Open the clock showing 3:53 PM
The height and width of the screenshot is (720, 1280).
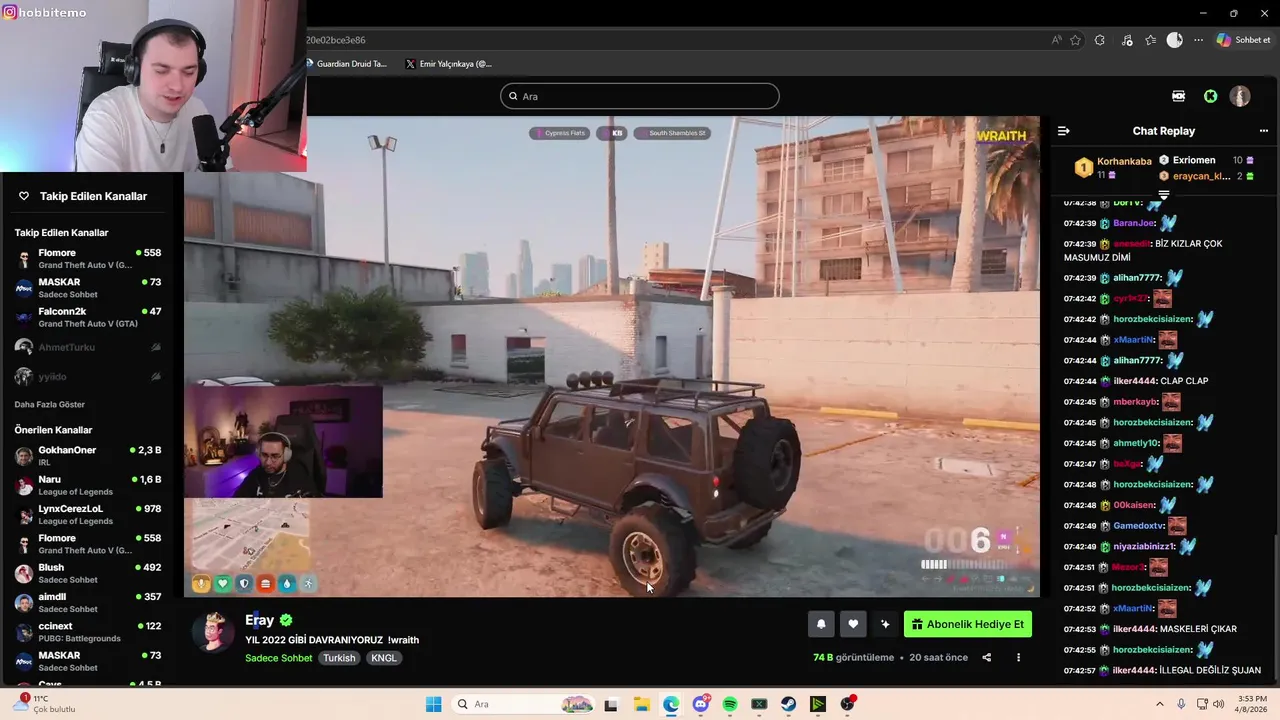click(x=1252, y=704)
